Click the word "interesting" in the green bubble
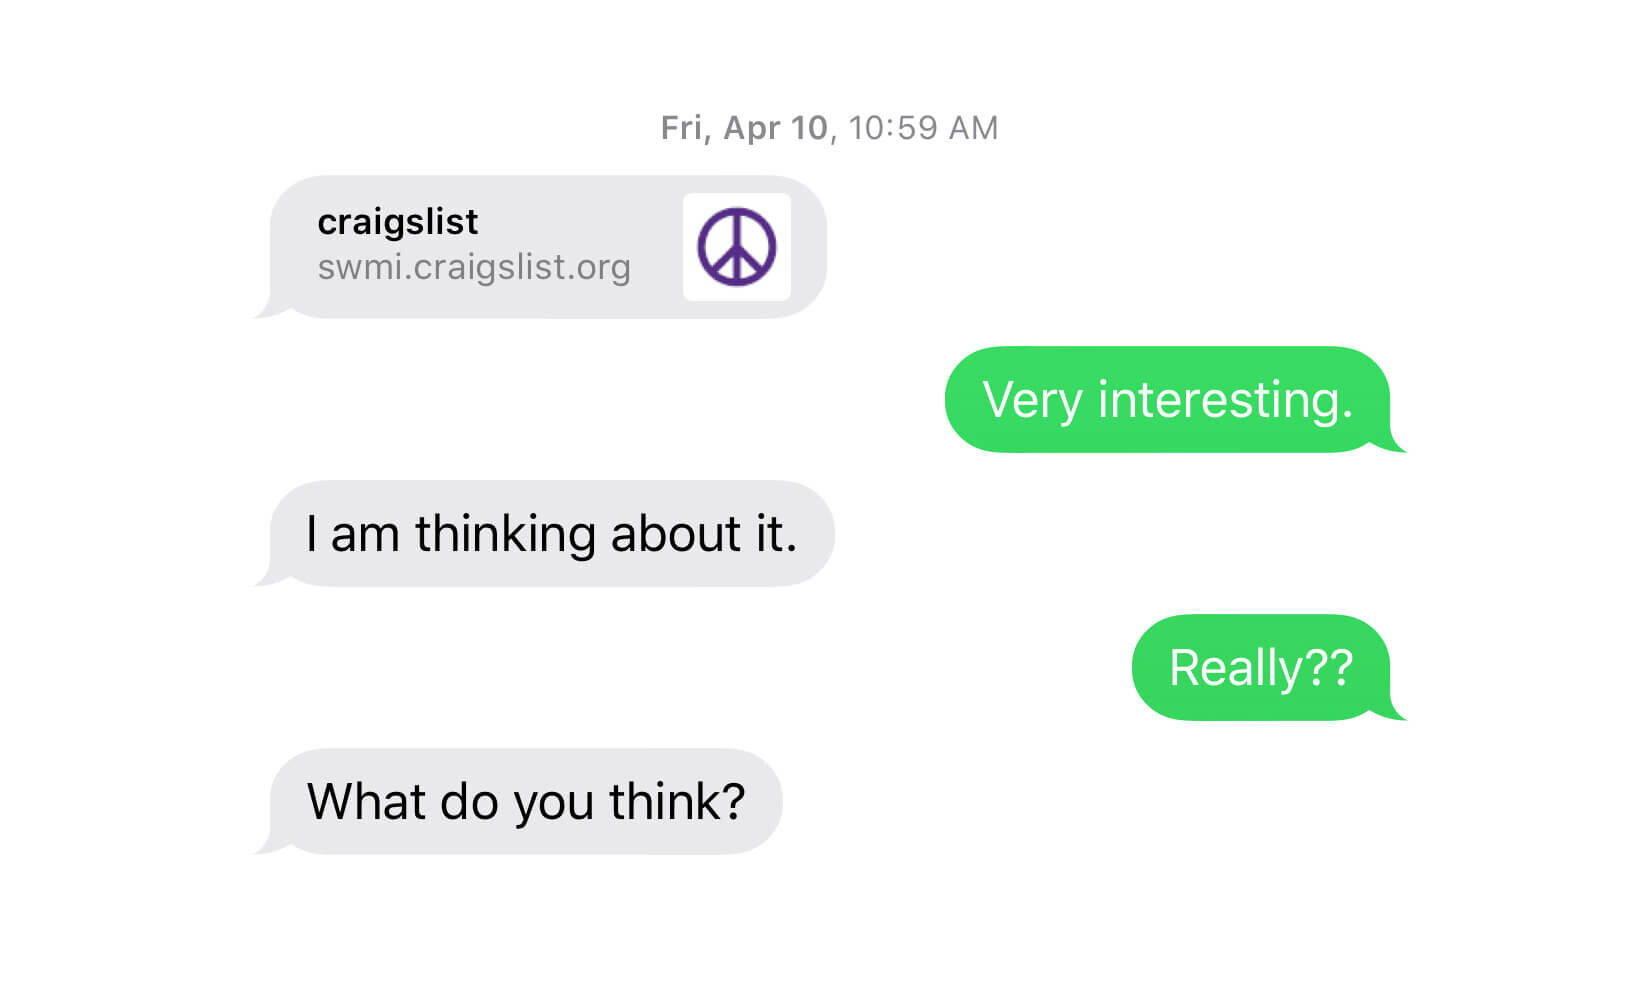The width and height of the screenshot is (1643, 996). pos(1225,400)
